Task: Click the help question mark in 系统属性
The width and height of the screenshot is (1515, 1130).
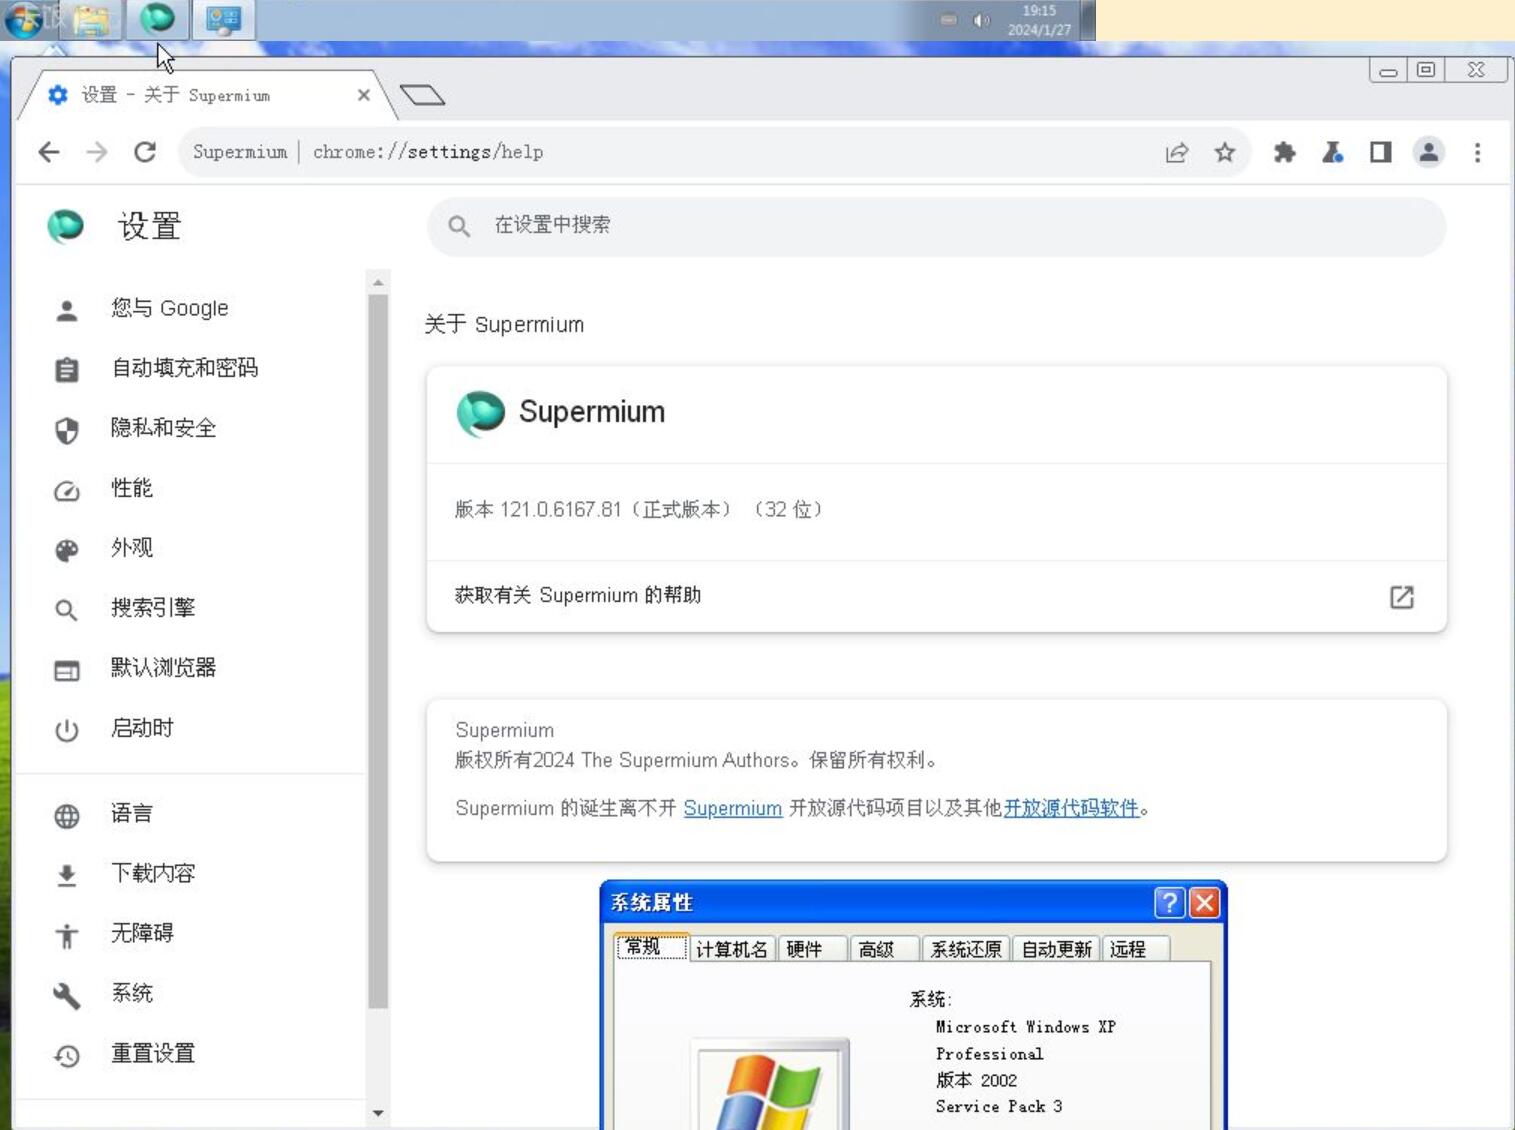Action: tap(1168, 903)
